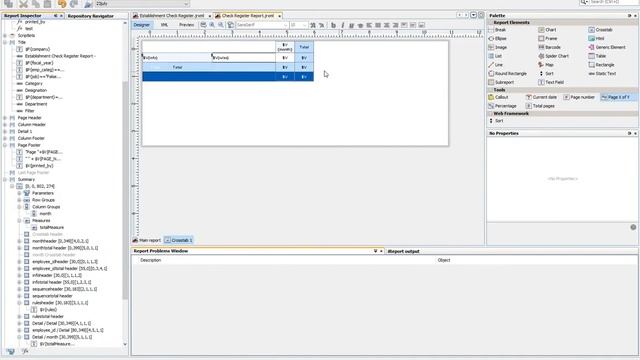Select the Break element in the palette
The height and width of the screenshot is (360, 640).
pos(497,30)
